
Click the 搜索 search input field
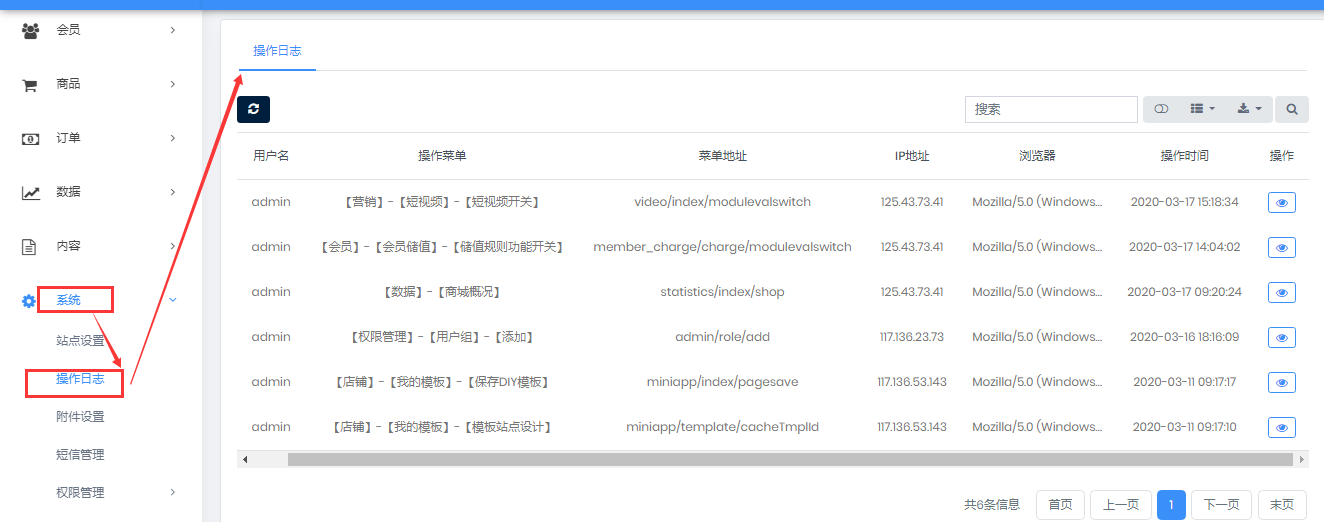pyautogui.click(x=1050, y=109)
